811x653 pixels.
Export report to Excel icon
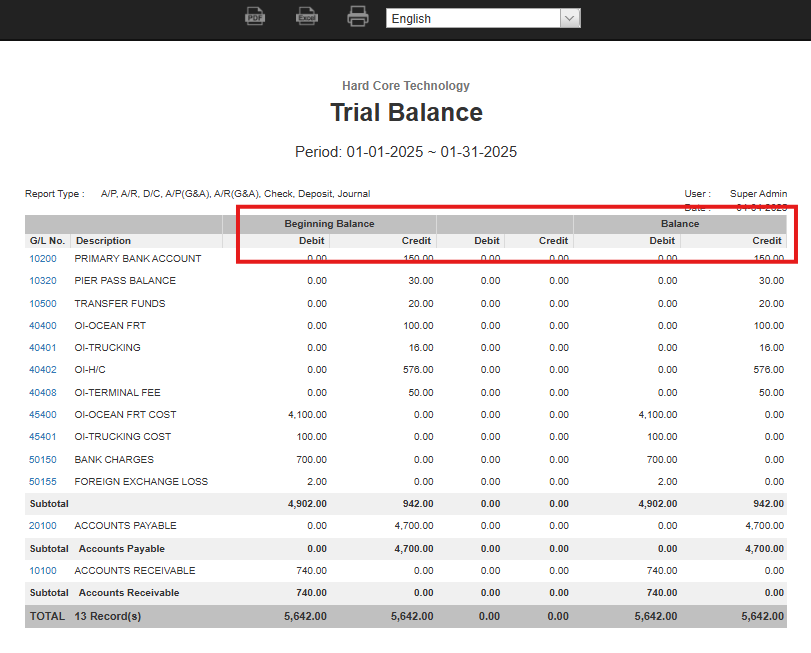[306, 16]
